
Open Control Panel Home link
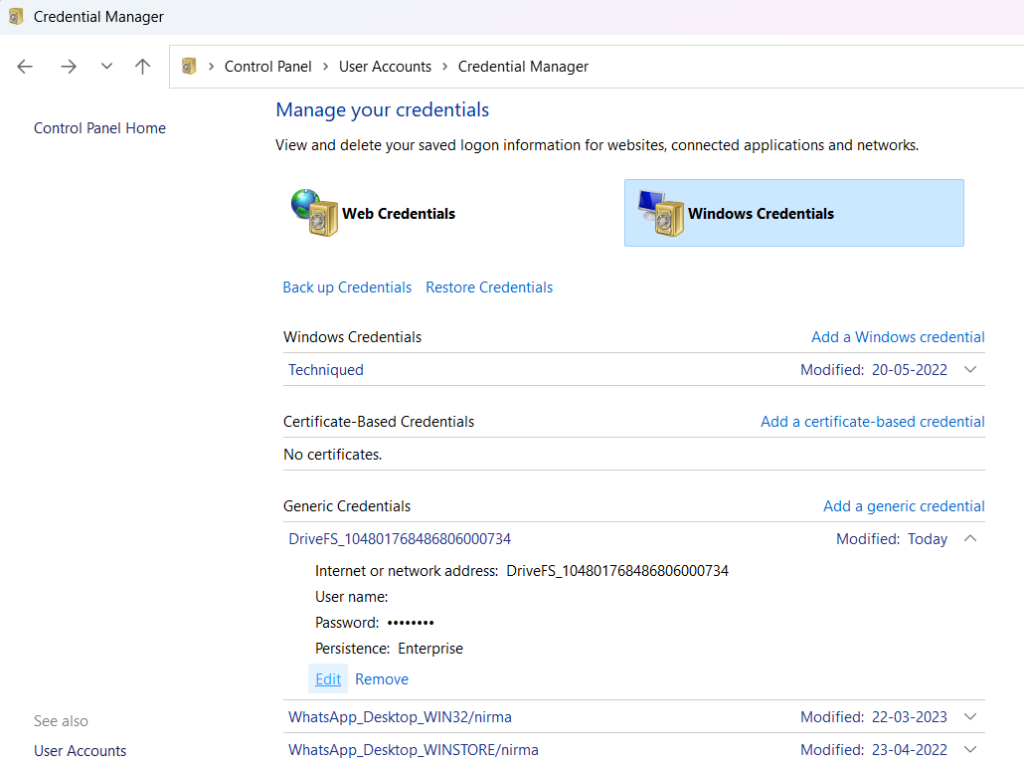(x=100, y=128)
